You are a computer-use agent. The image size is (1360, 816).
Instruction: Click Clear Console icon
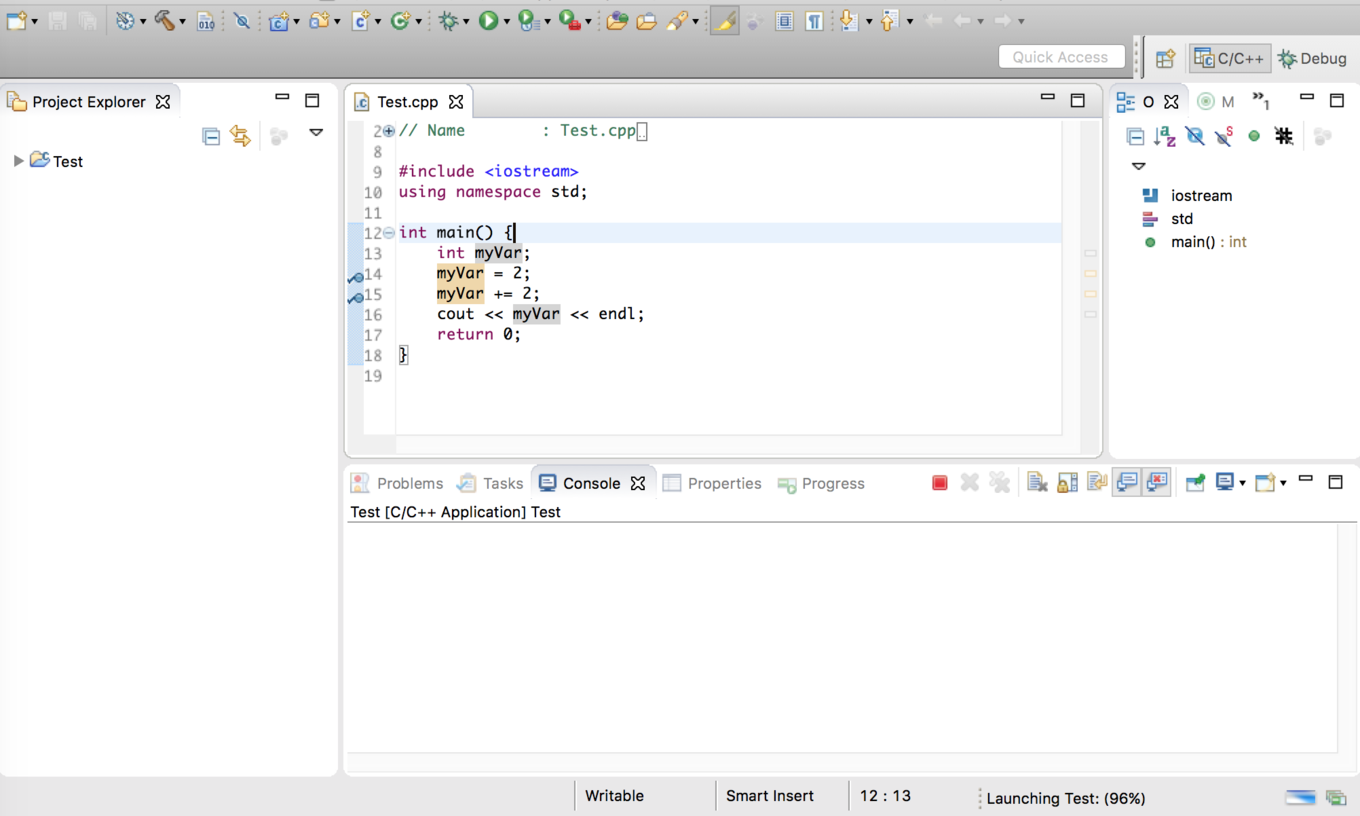pos(1037,483)
